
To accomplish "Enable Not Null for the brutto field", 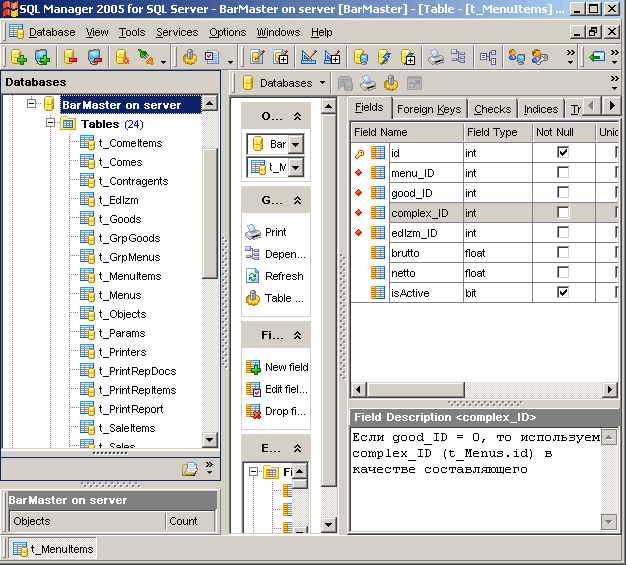I will tap(563, 252).
